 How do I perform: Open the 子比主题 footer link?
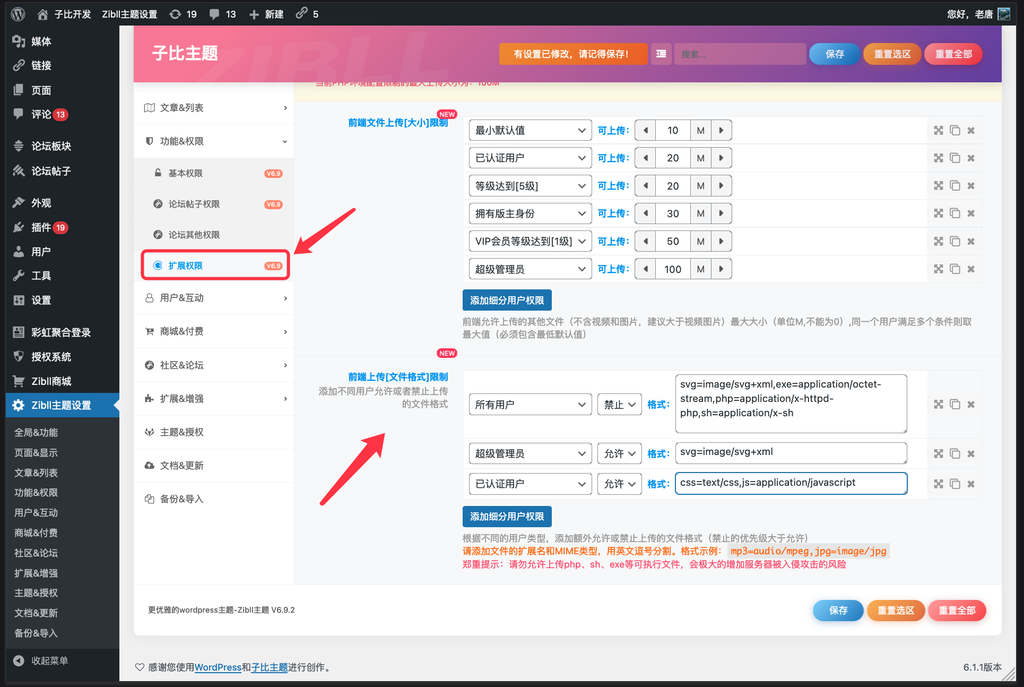pyautogui.click(x=272, y=666)
